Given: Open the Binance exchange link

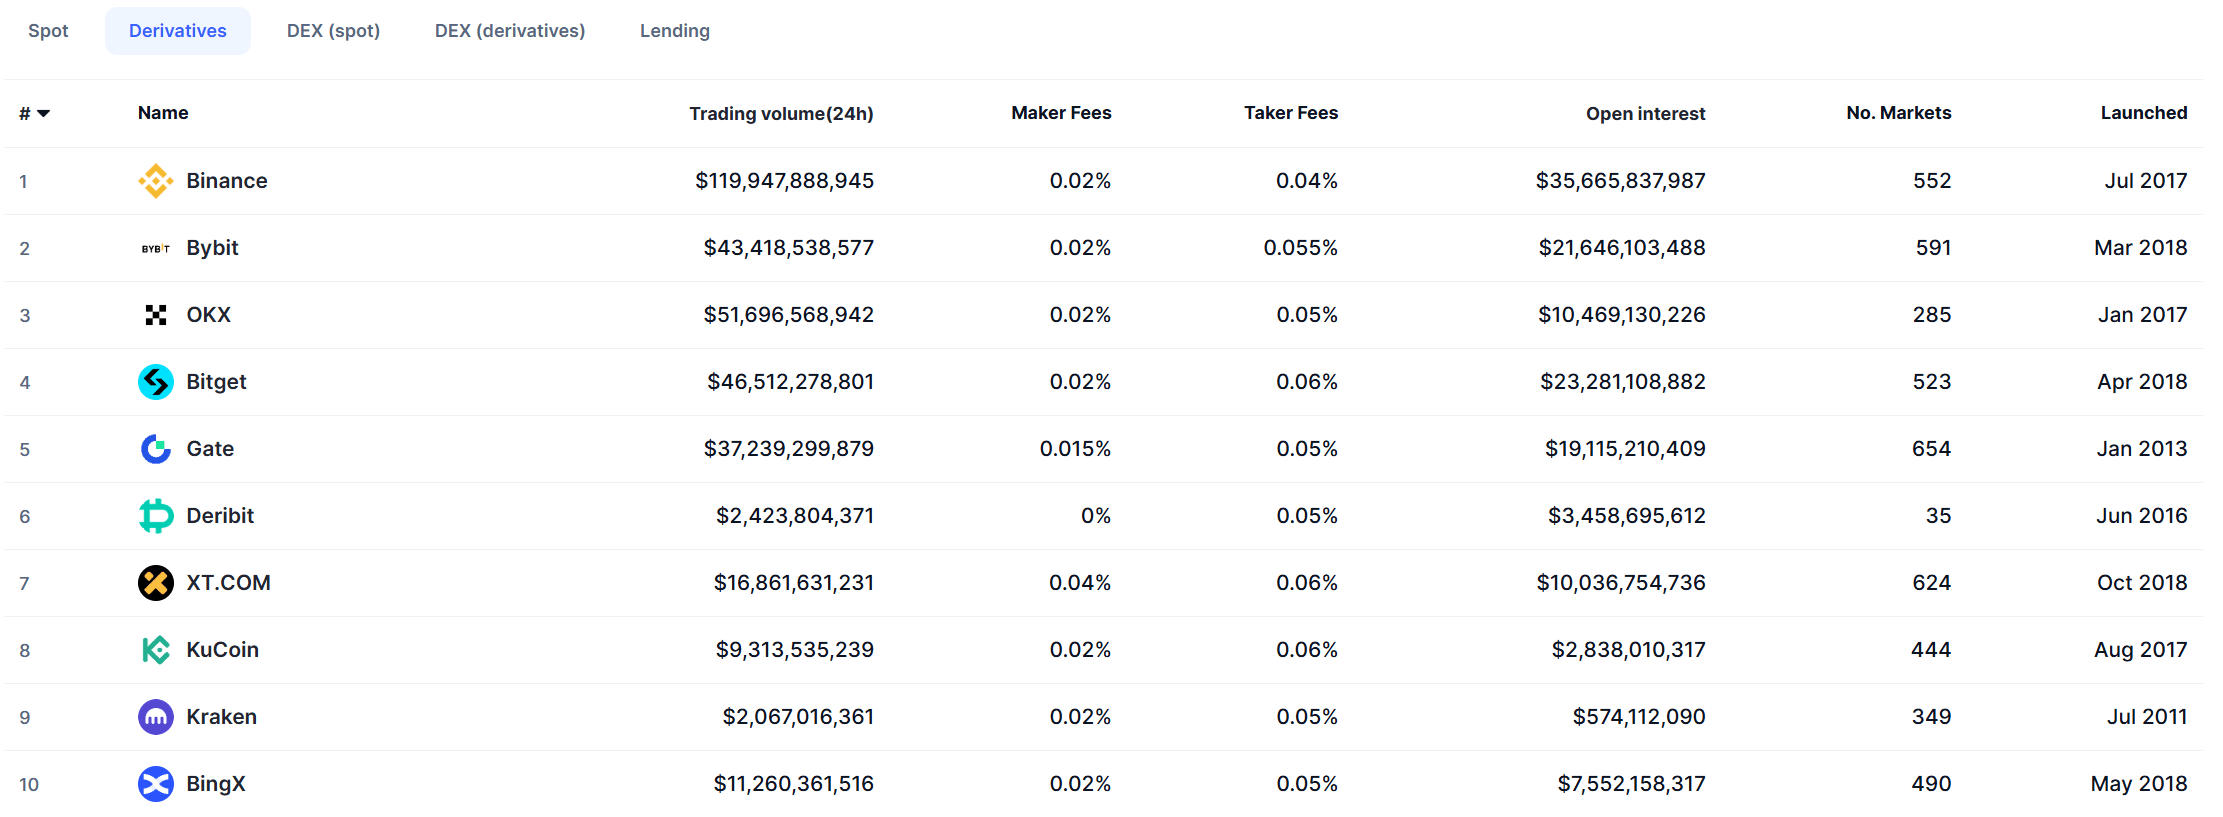Looking at the screenshot, I should (227, 181).
